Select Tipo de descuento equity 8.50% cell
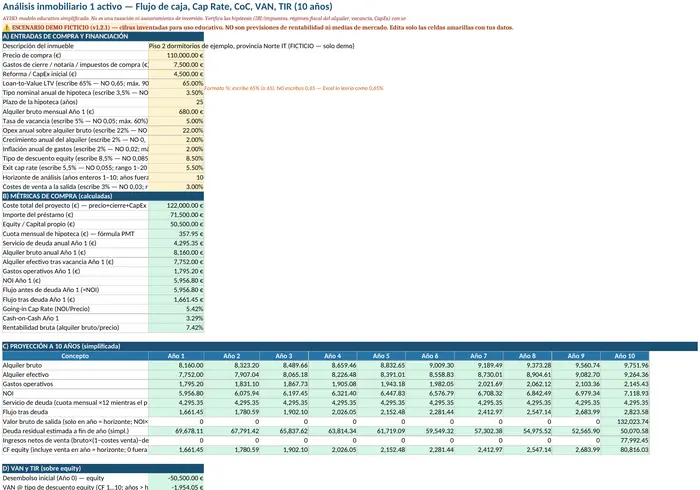This screenshot has height=490, width=700. [x=176, y=158]
